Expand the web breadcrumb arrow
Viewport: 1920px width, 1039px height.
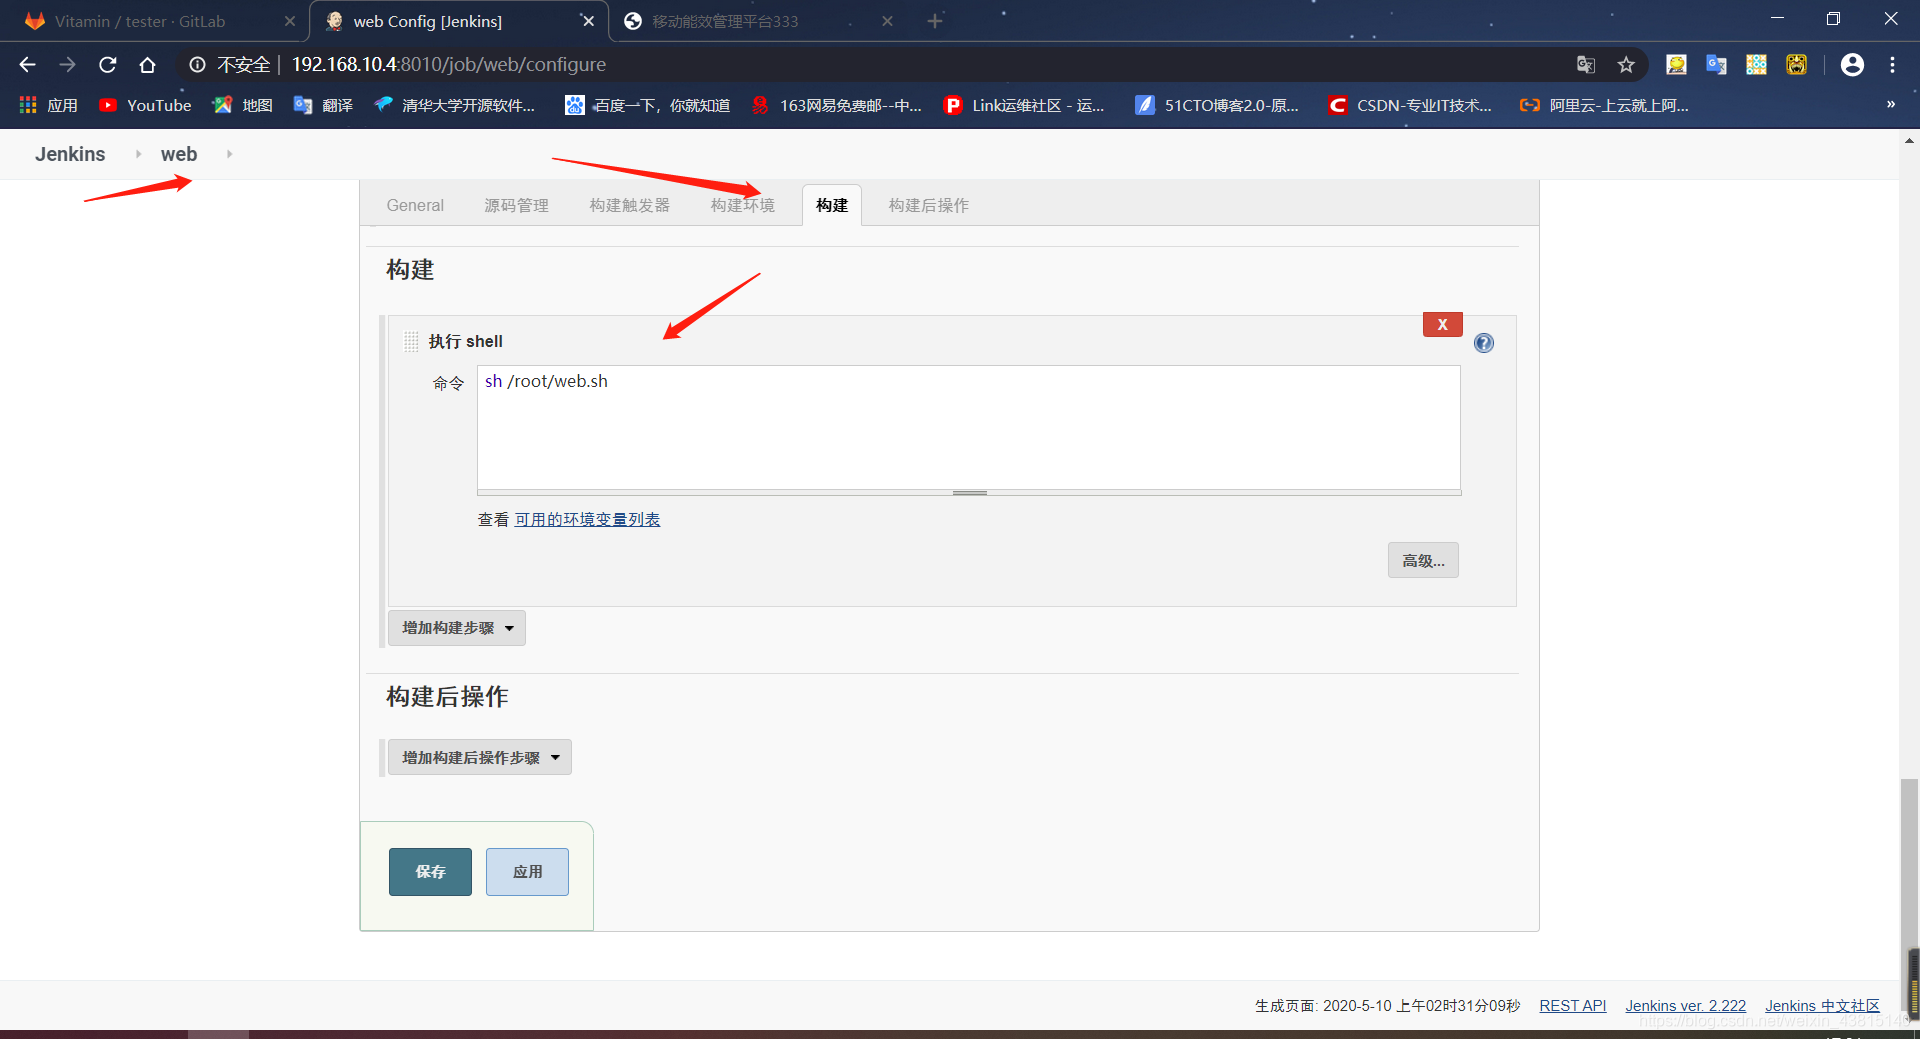[229, 154]
